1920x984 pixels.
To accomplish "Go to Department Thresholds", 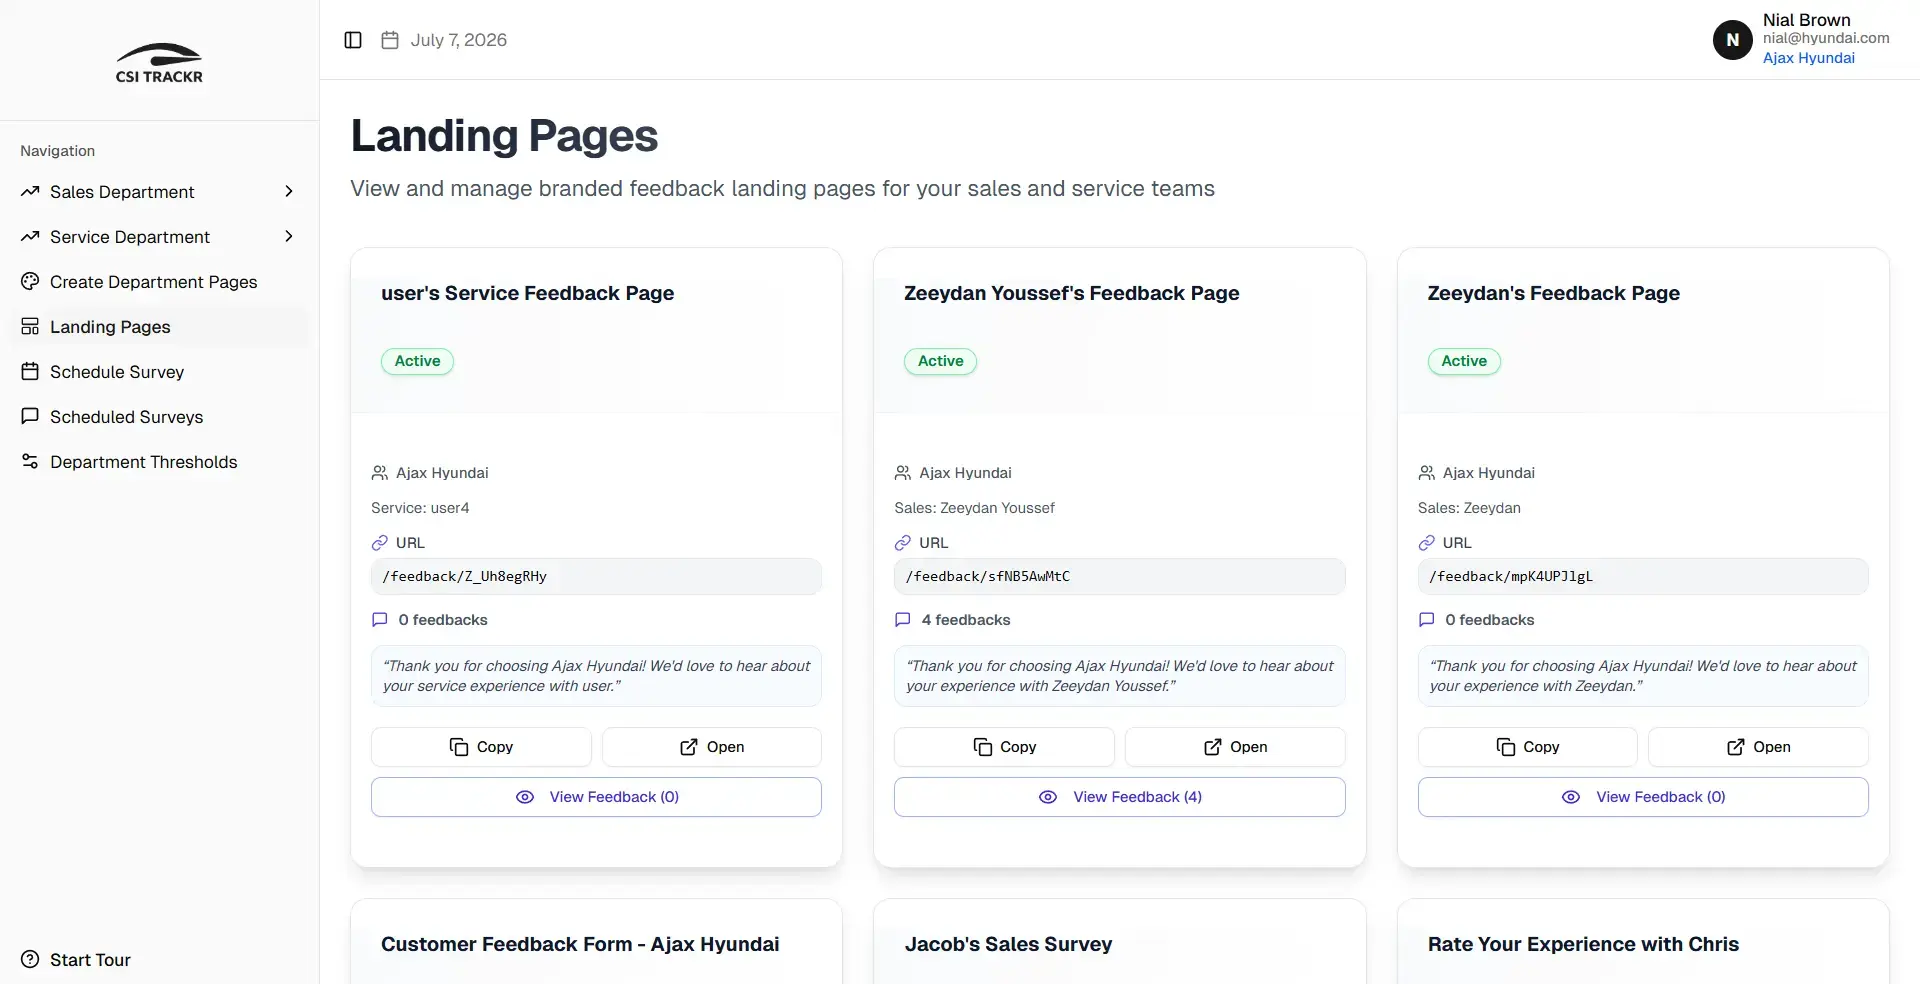I will coord(159,461).
